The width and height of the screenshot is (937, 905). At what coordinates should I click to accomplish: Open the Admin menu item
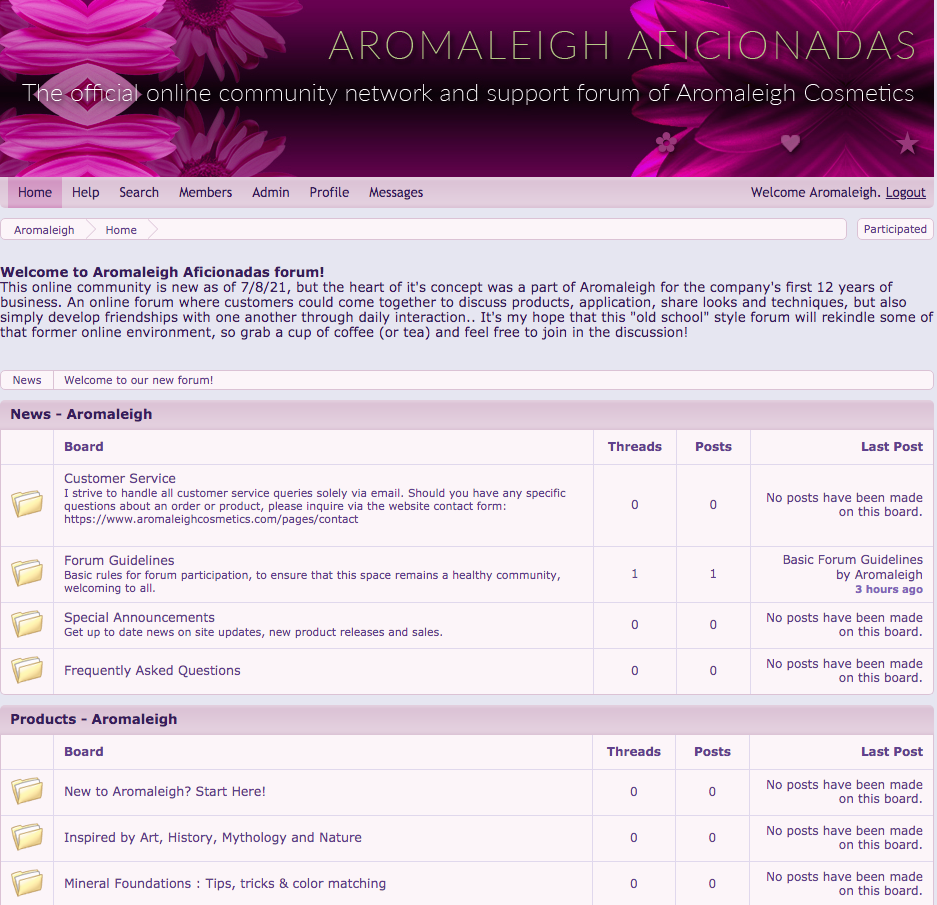(271, 192)
